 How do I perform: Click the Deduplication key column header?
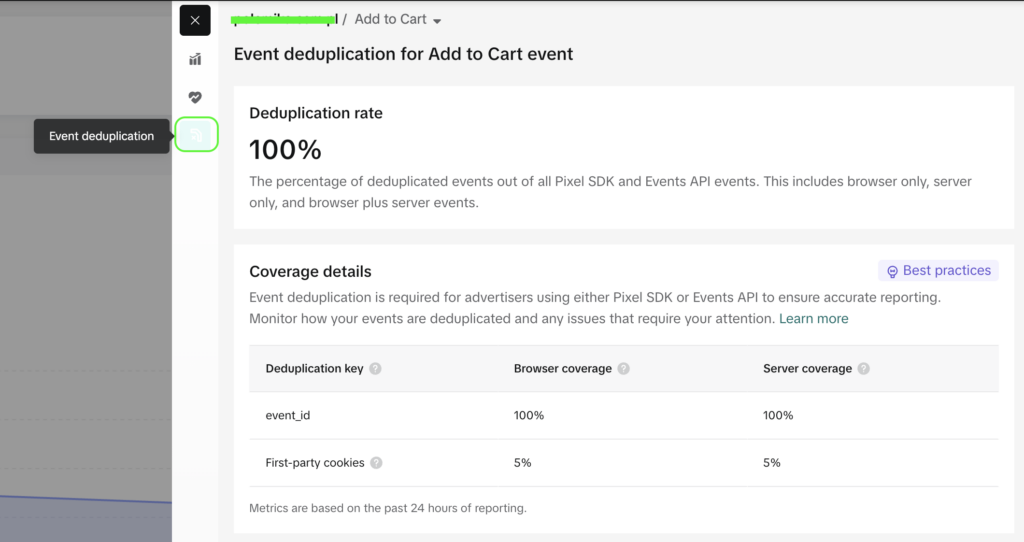click(x=314, y=369)
